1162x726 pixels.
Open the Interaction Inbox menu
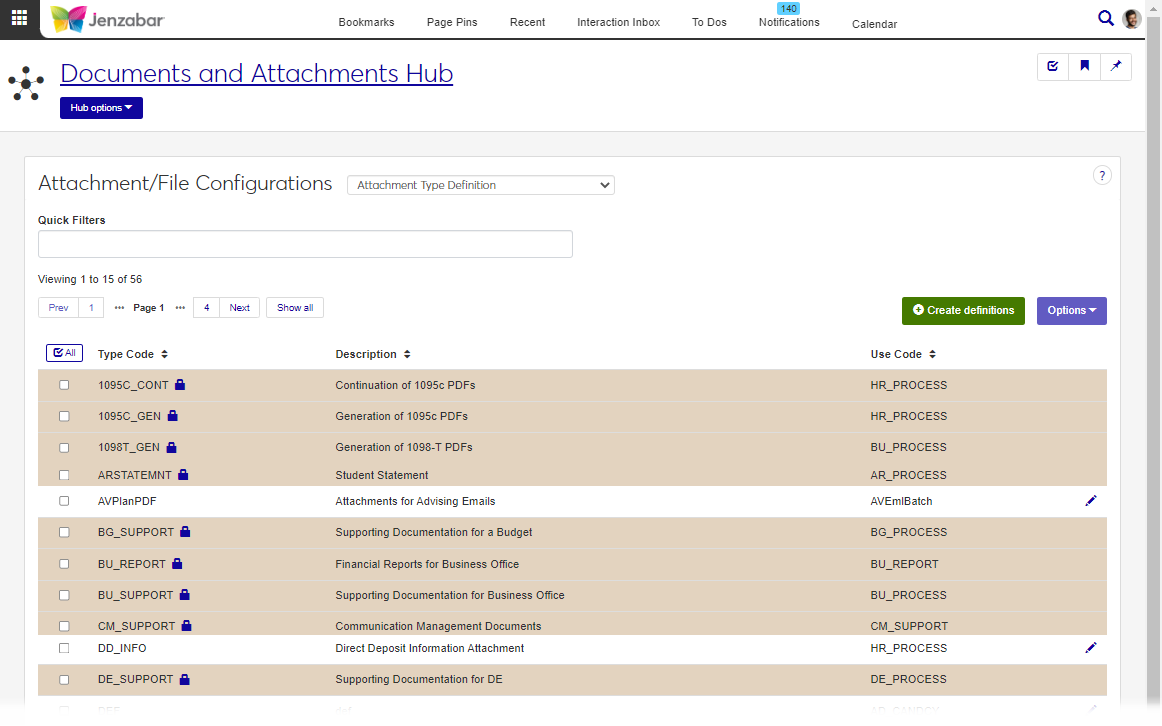click(618, 22)
